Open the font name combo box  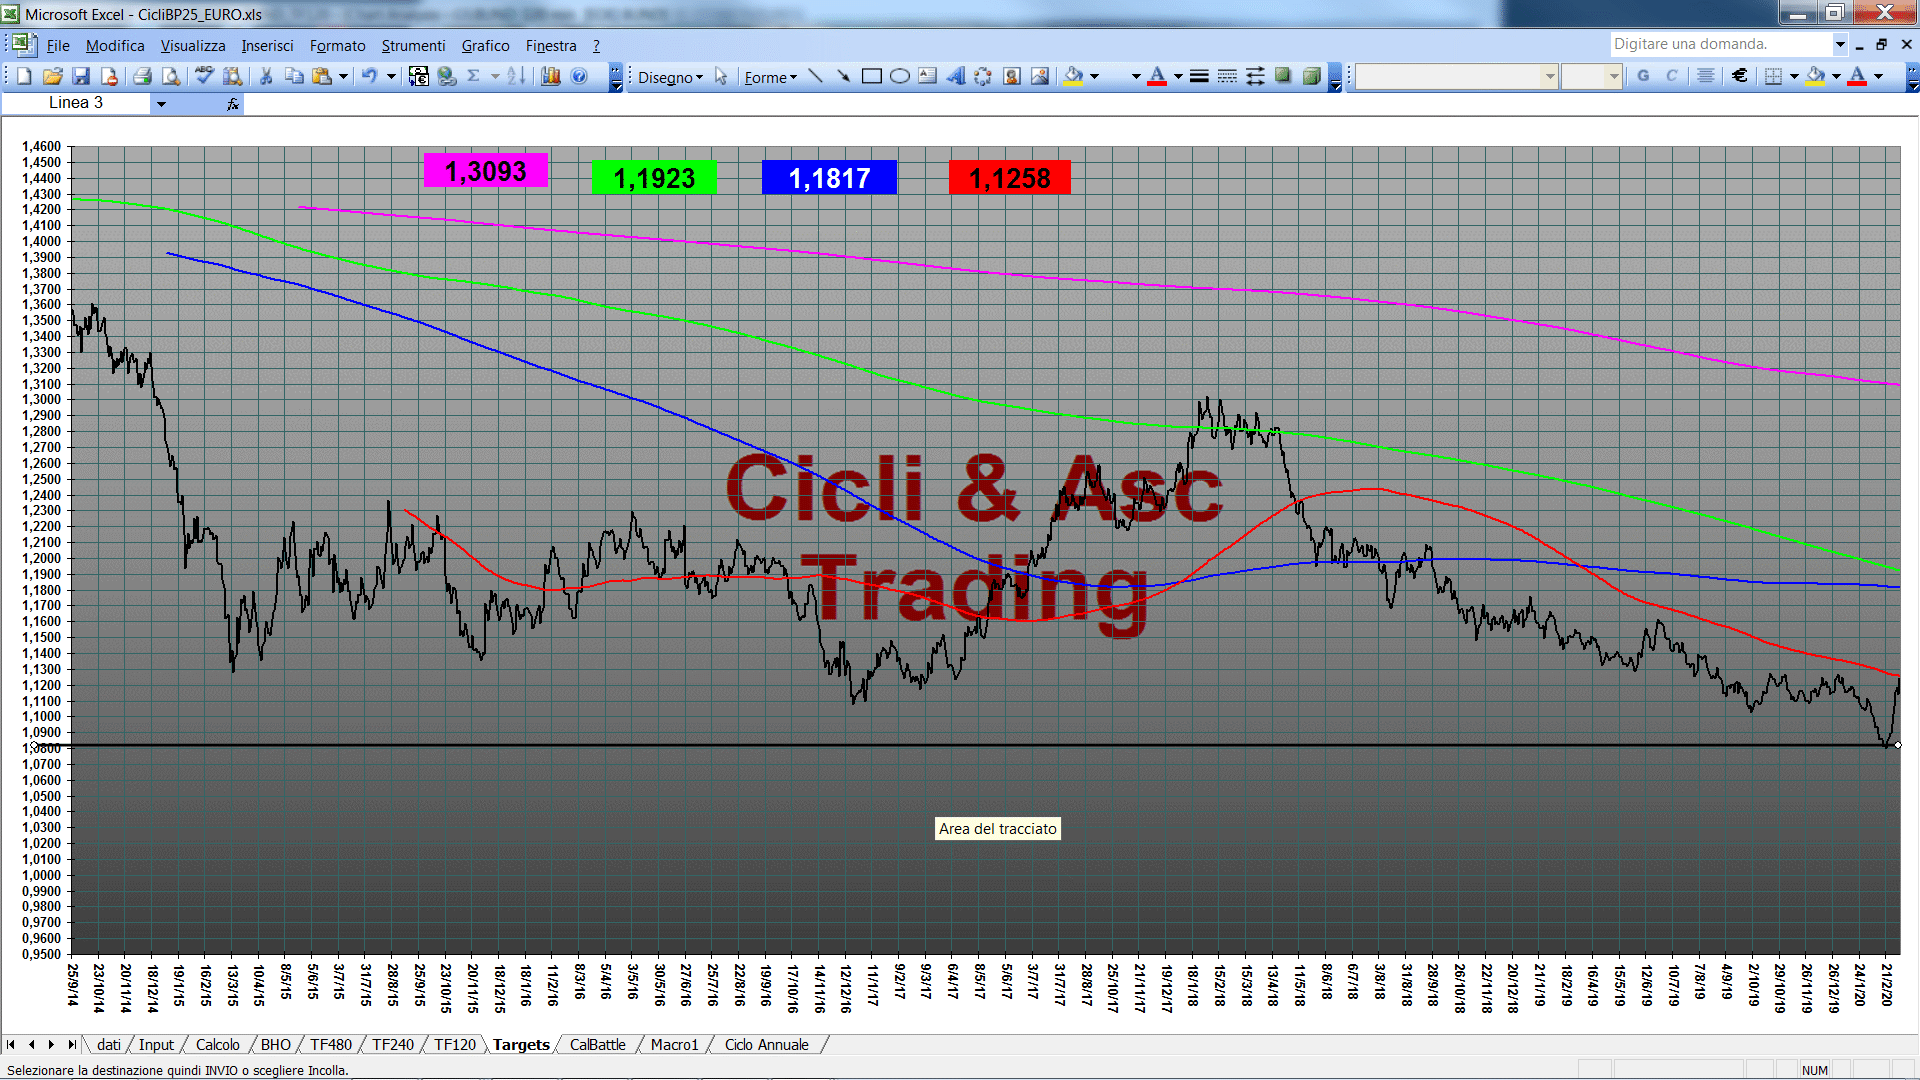(x=1457, y=77)
